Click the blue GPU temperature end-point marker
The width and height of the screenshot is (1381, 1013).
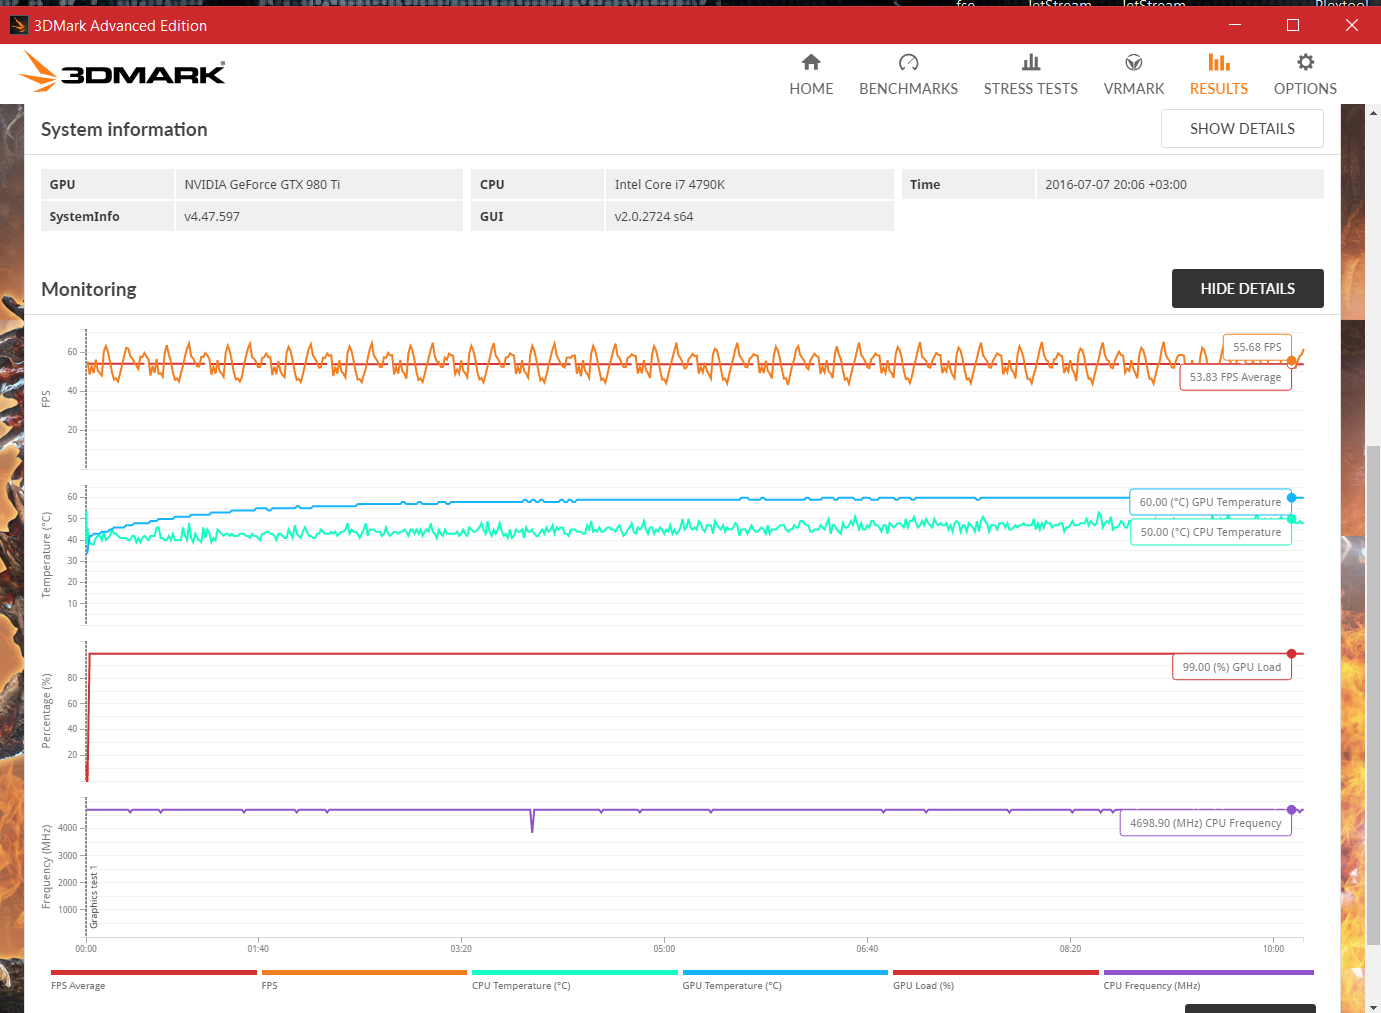point(1292,498)
